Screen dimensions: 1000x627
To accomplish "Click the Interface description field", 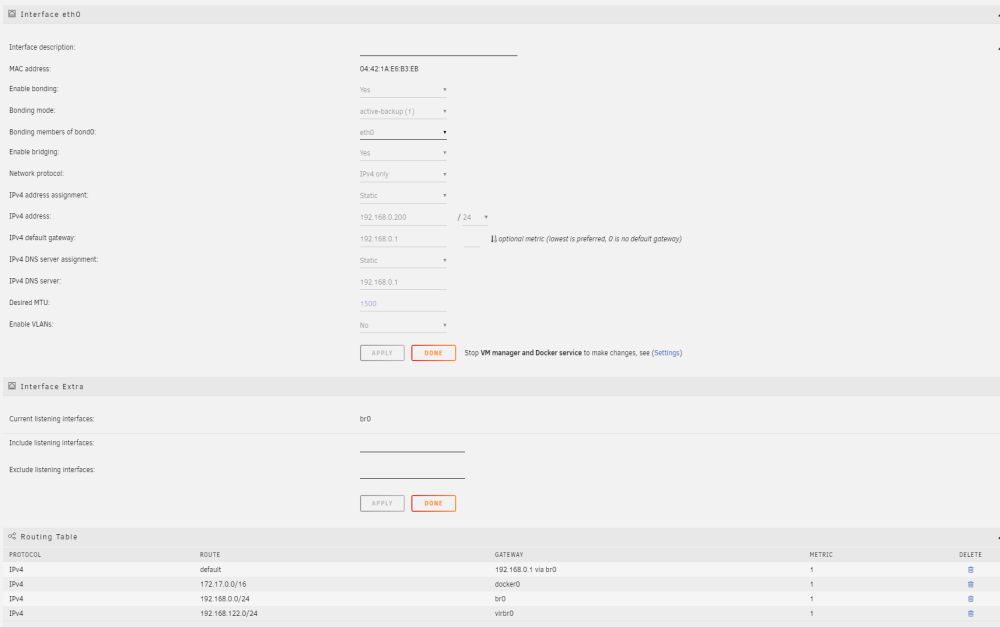I will click(438, 48).
